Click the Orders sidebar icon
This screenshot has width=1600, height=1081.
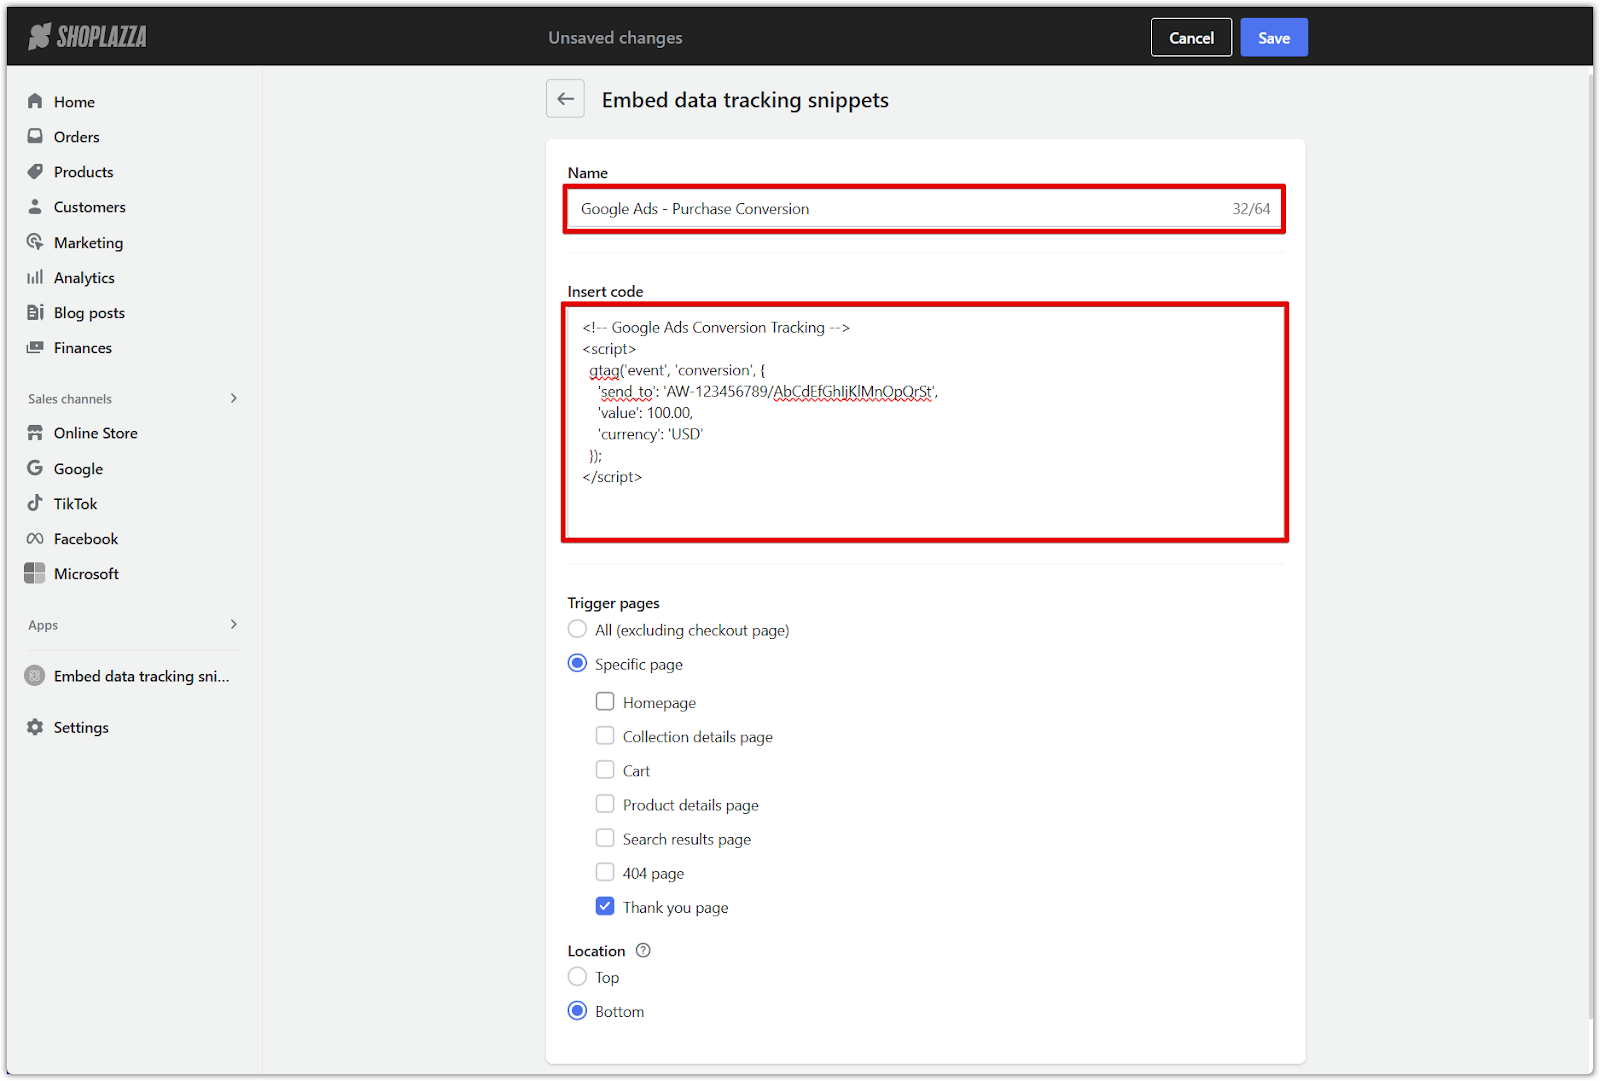(x=35, y=136)
